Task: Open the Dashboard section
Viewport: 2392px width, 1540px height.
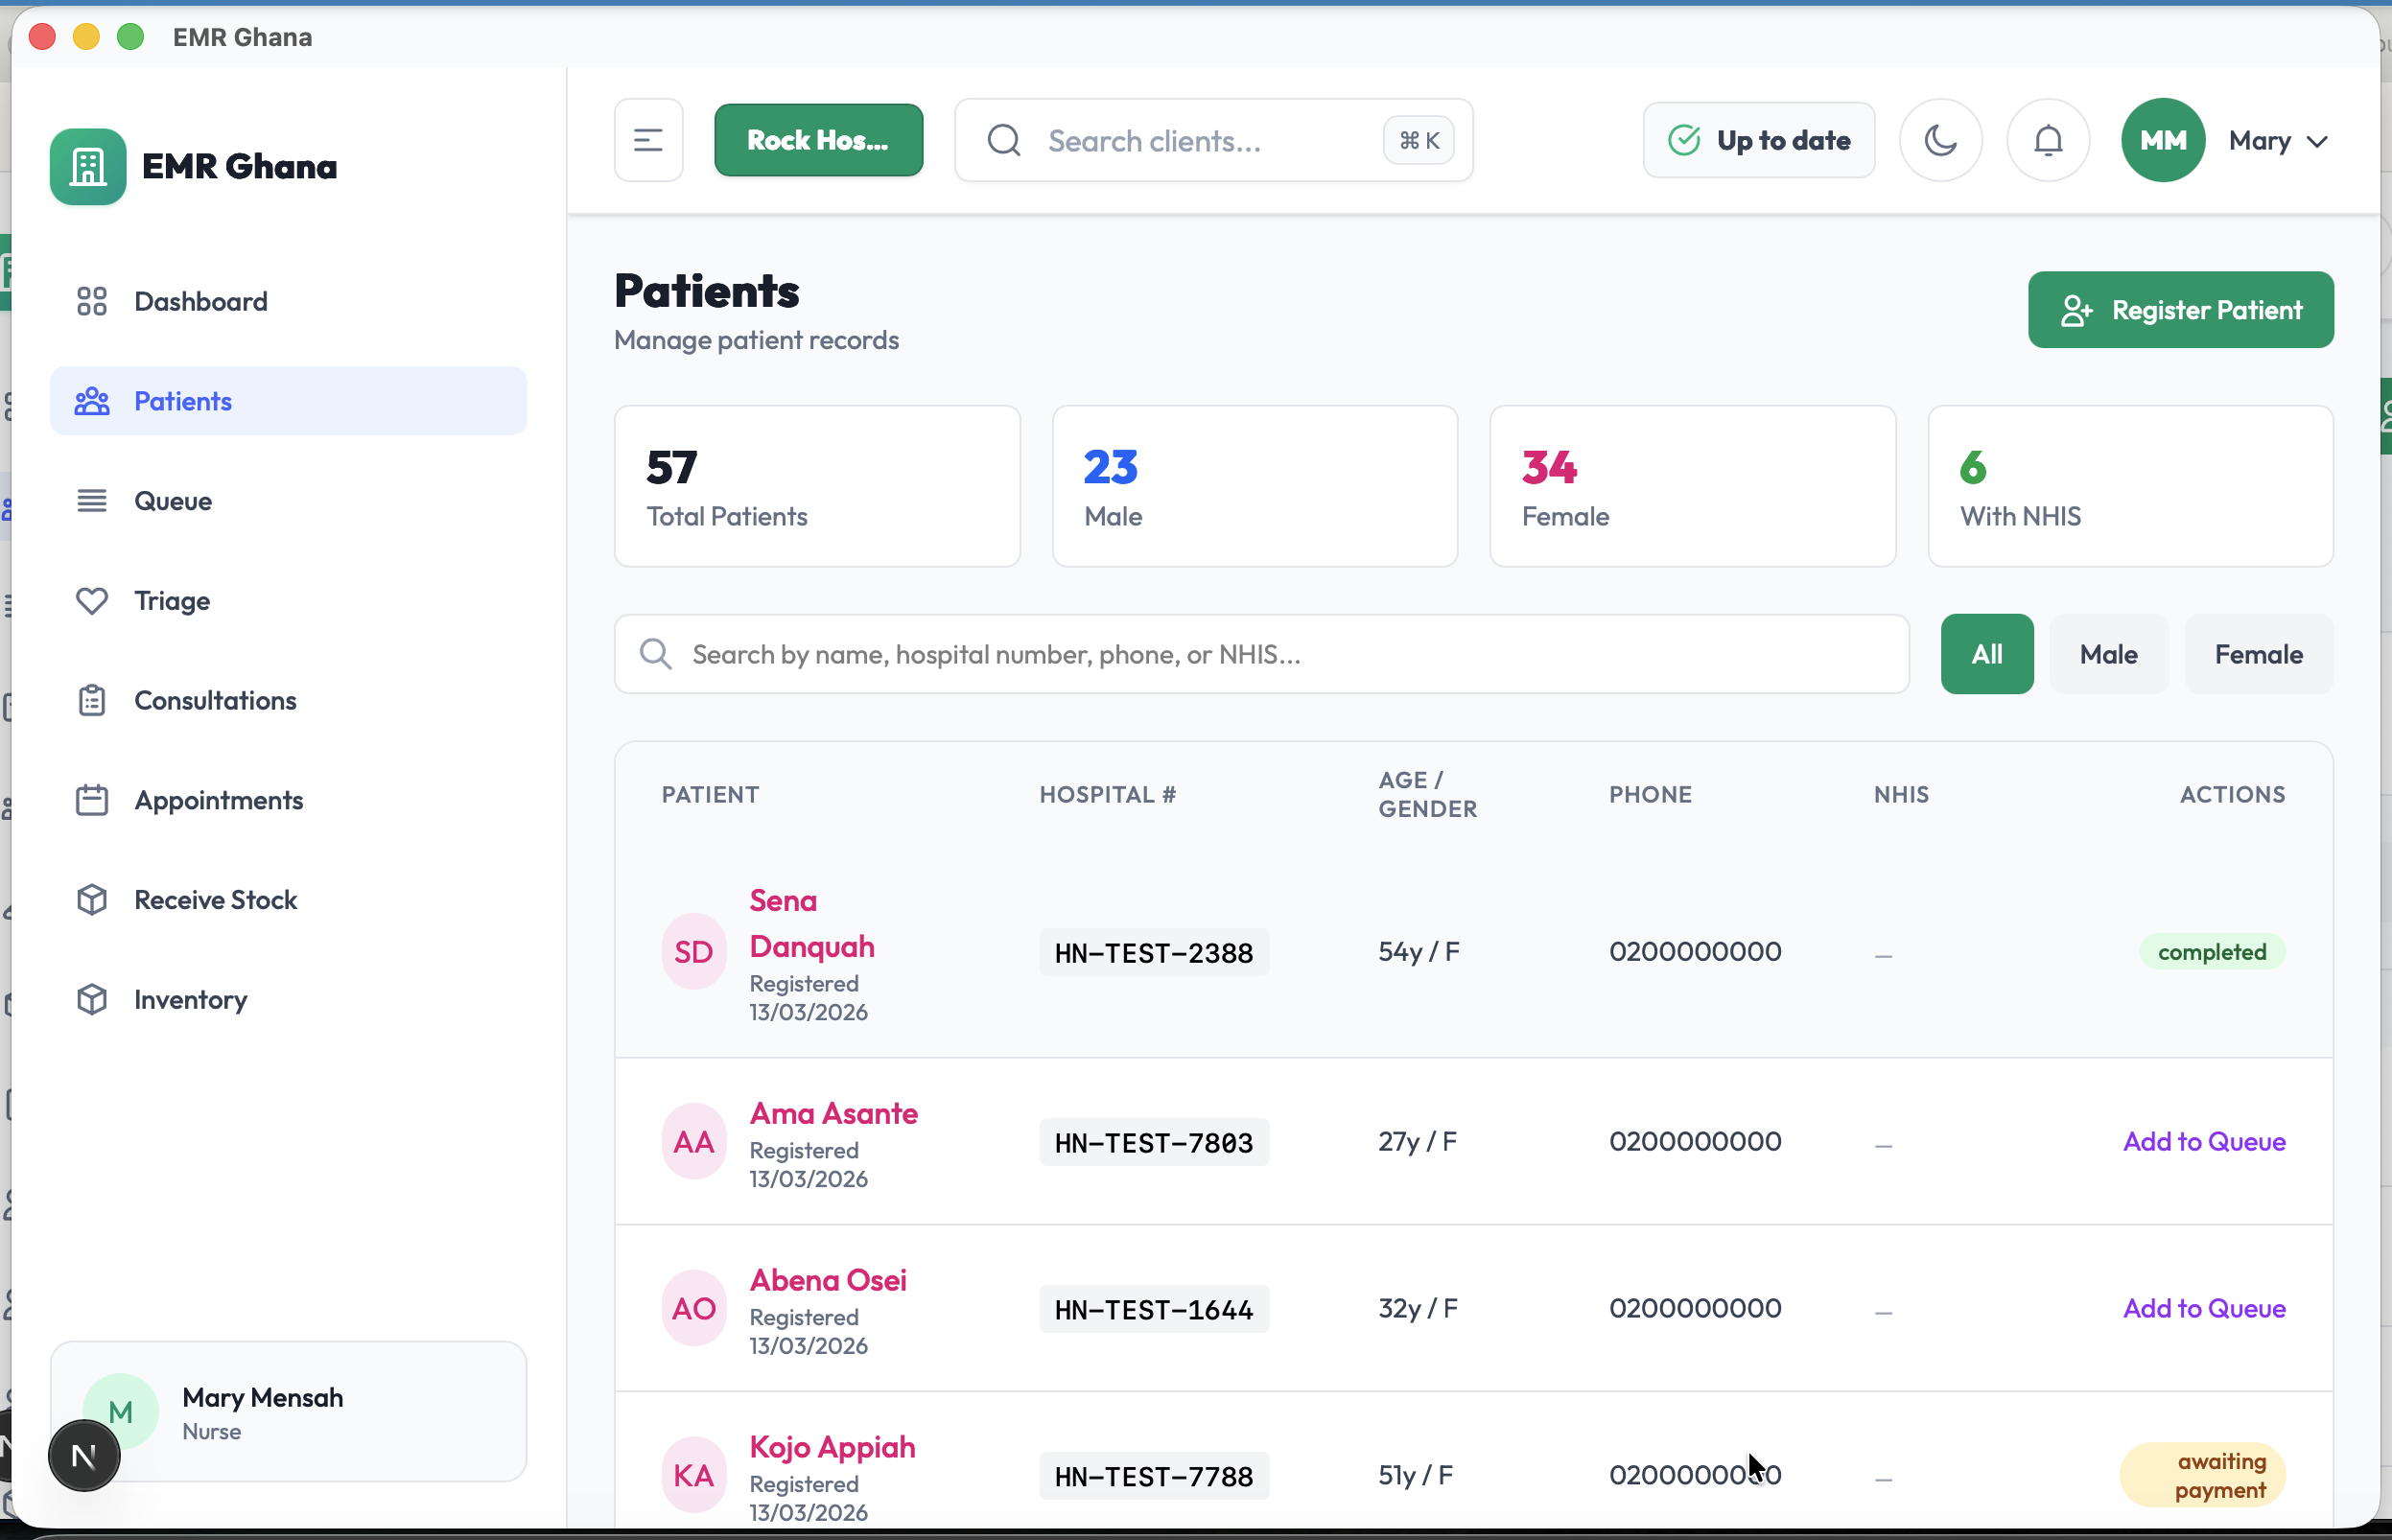Action: [200, 300]
